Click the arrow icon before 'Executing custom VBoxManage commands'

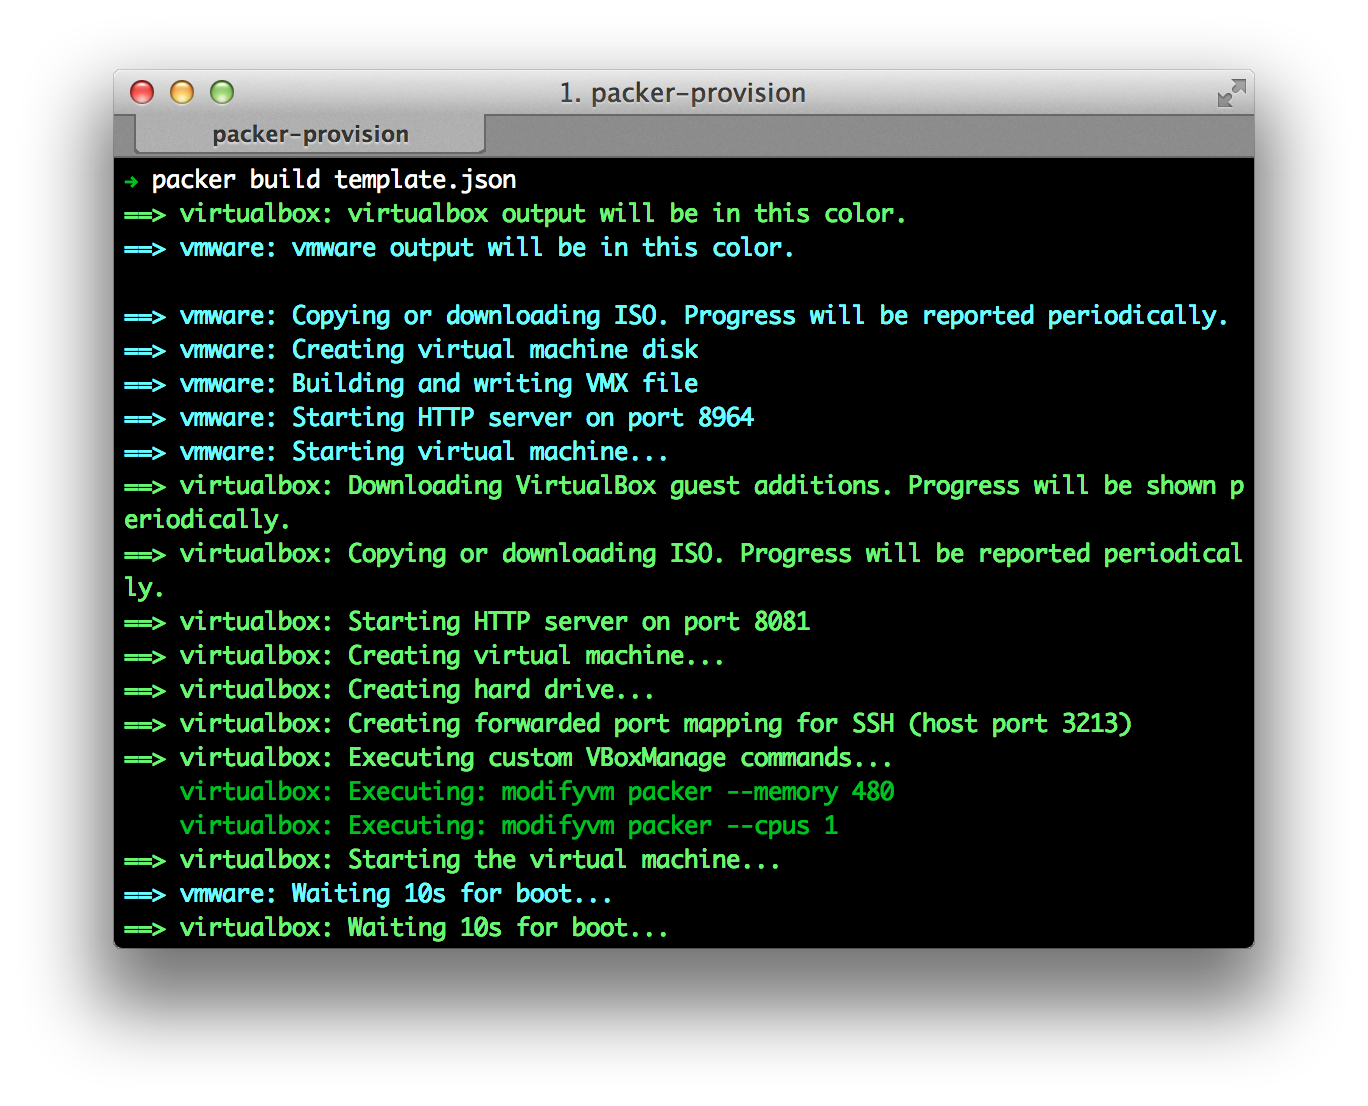(144, 757)
